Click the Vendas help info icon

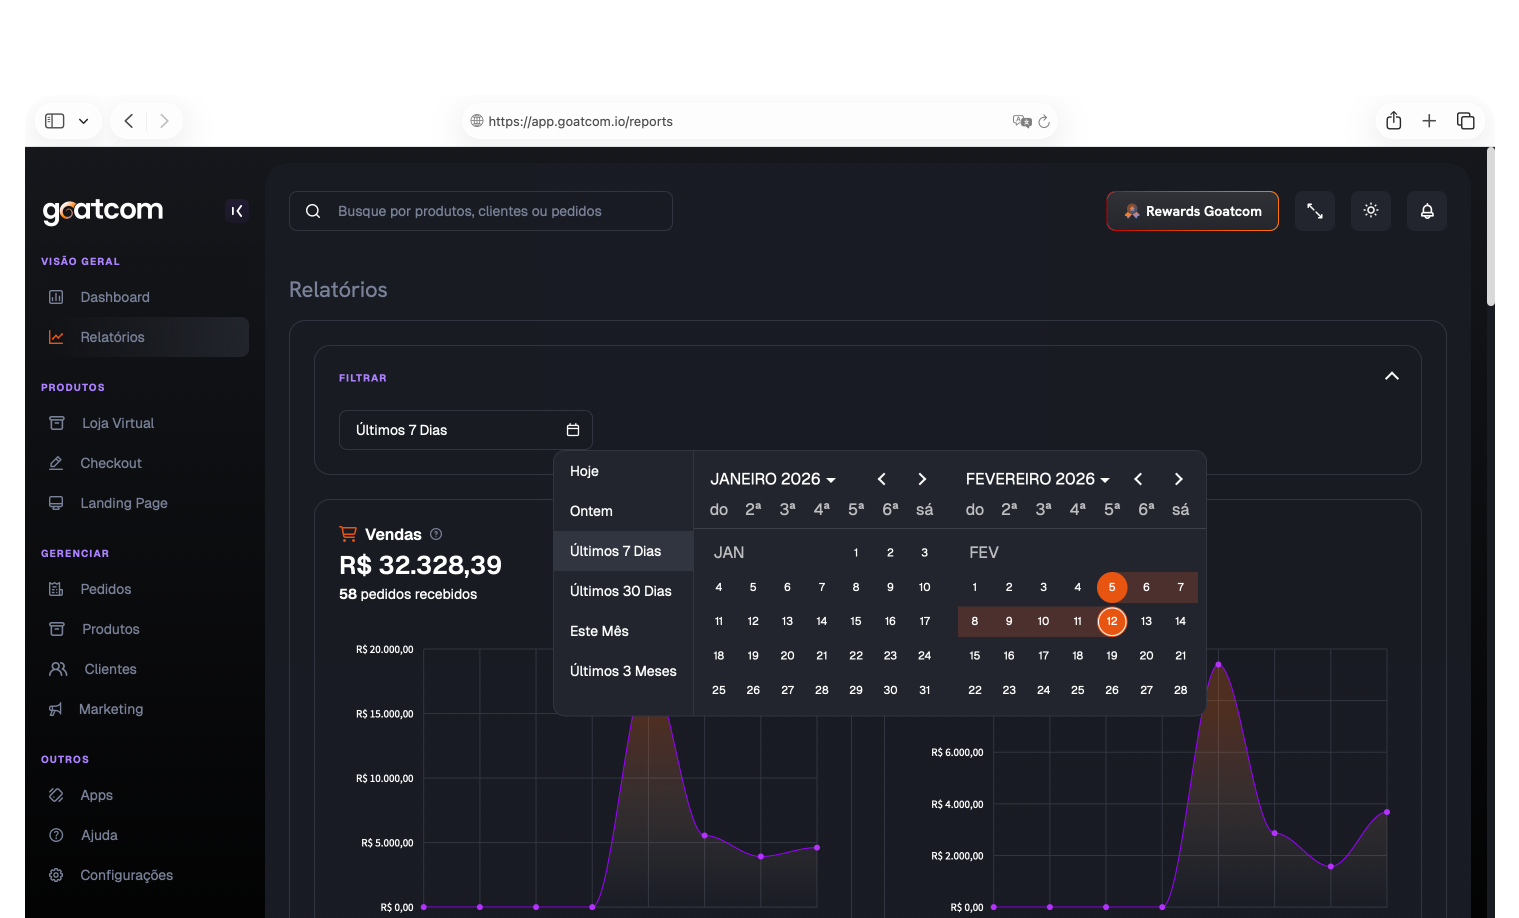[x=436, y=534]
